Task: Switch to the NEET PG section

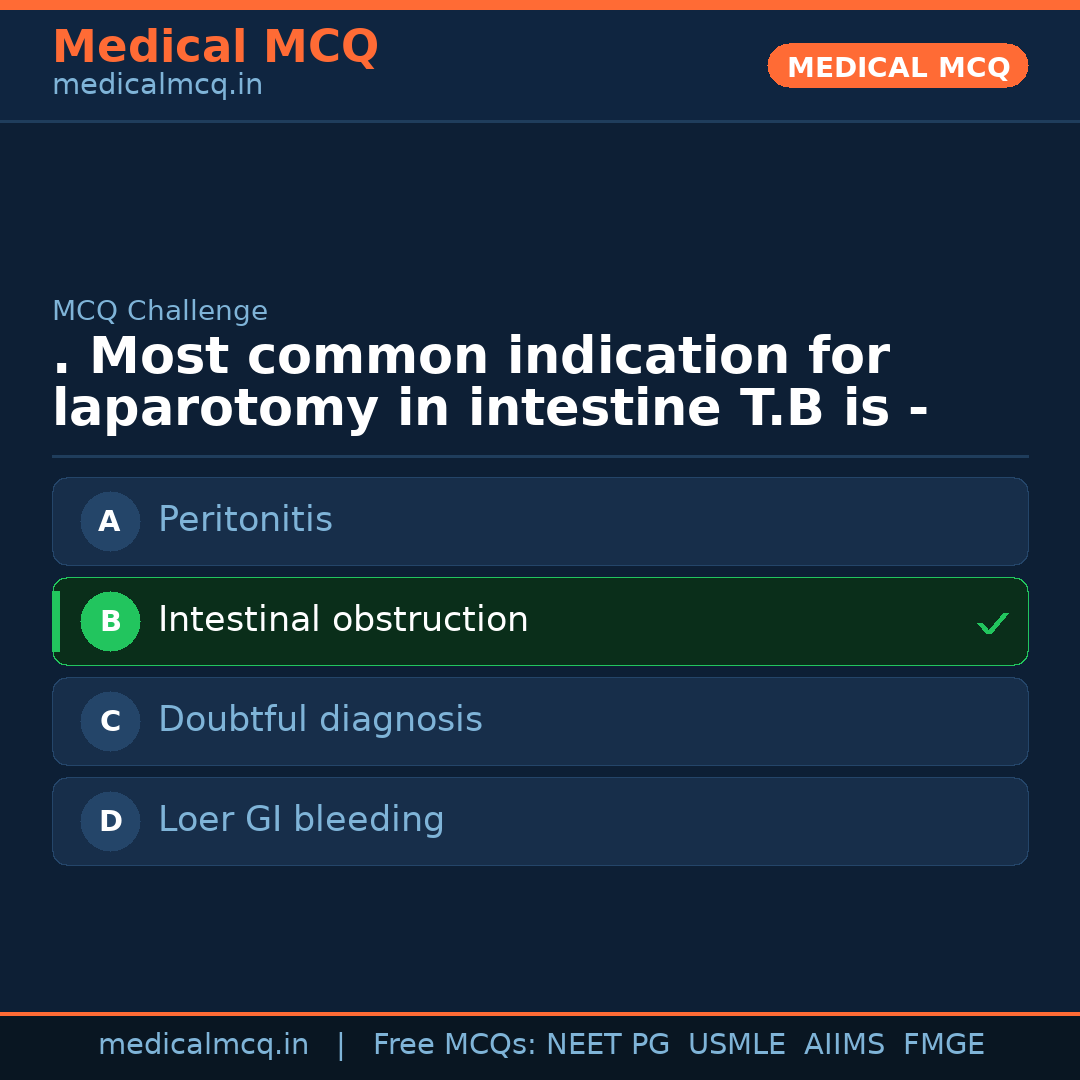Action: click(x=607, y=1043)
